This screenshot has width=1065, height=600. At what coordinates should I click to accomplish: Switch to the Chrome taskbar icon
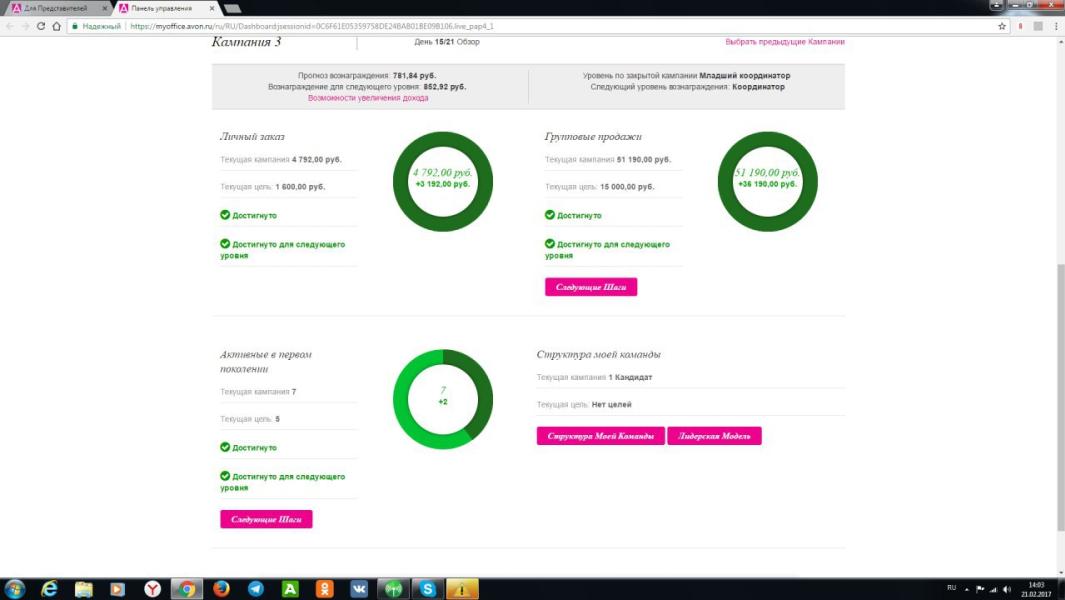(187, 588)
